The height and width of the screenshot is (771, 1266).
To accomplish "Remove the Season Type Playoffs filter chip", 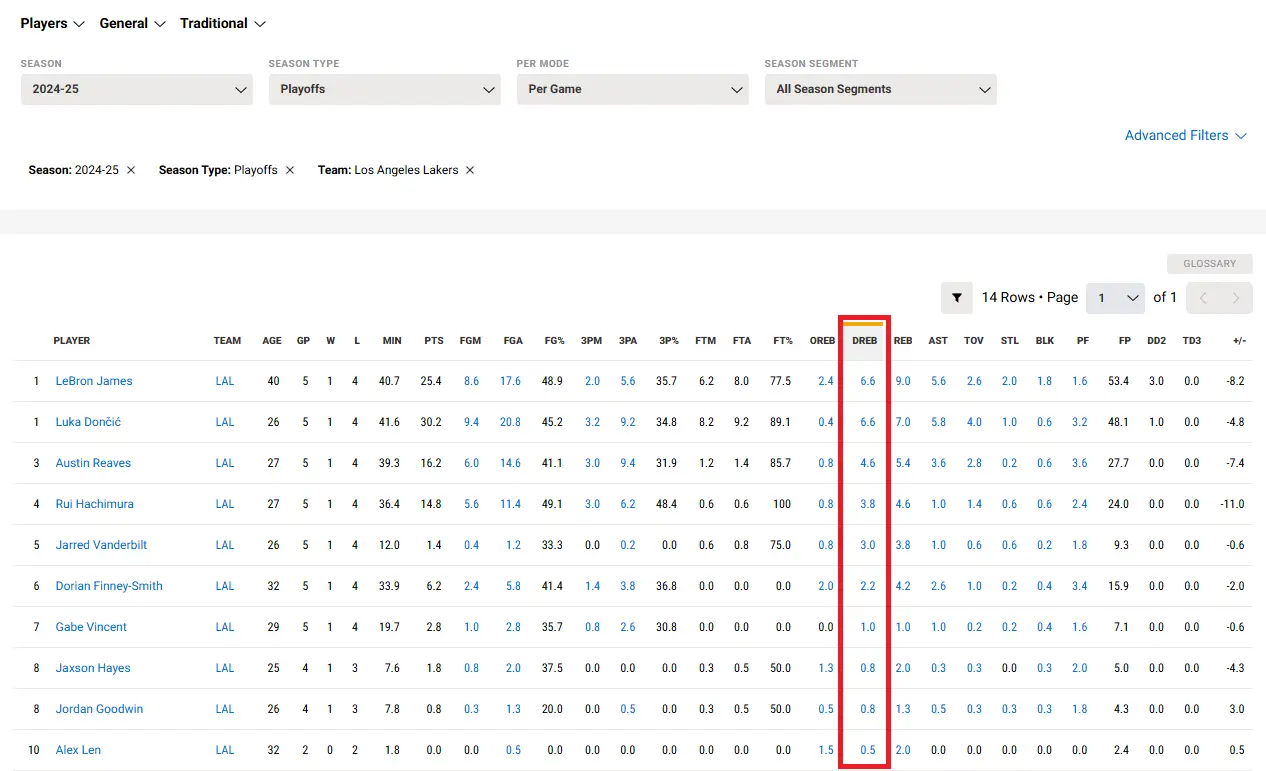I will [x=290, y=170].
